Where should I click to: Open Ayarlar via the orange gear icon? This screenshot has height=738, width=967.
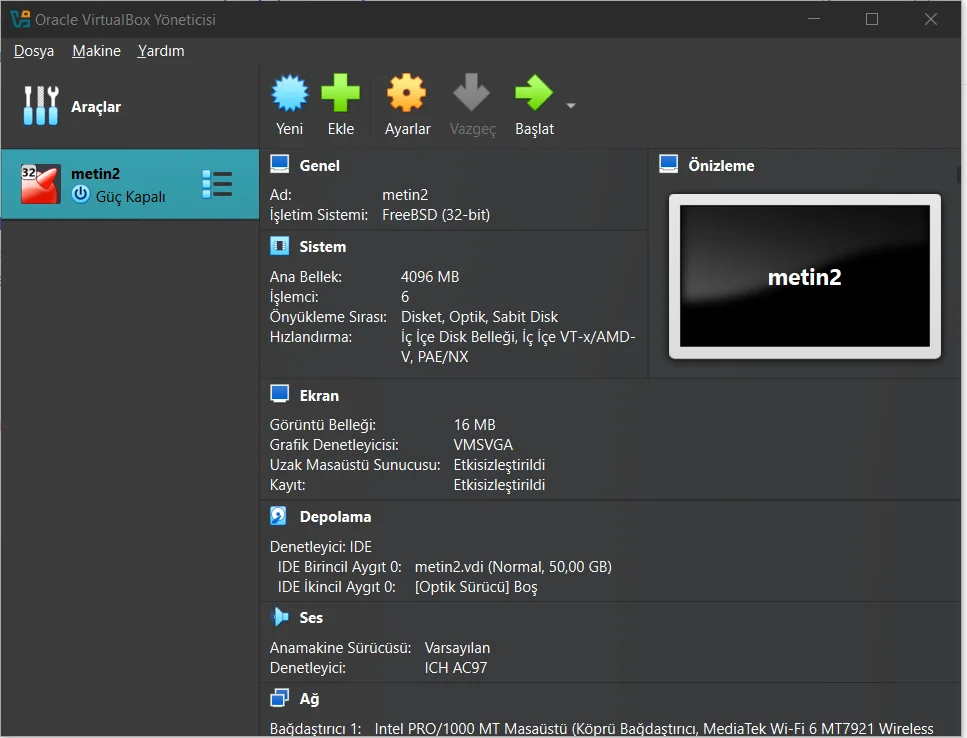click(406, 93)
